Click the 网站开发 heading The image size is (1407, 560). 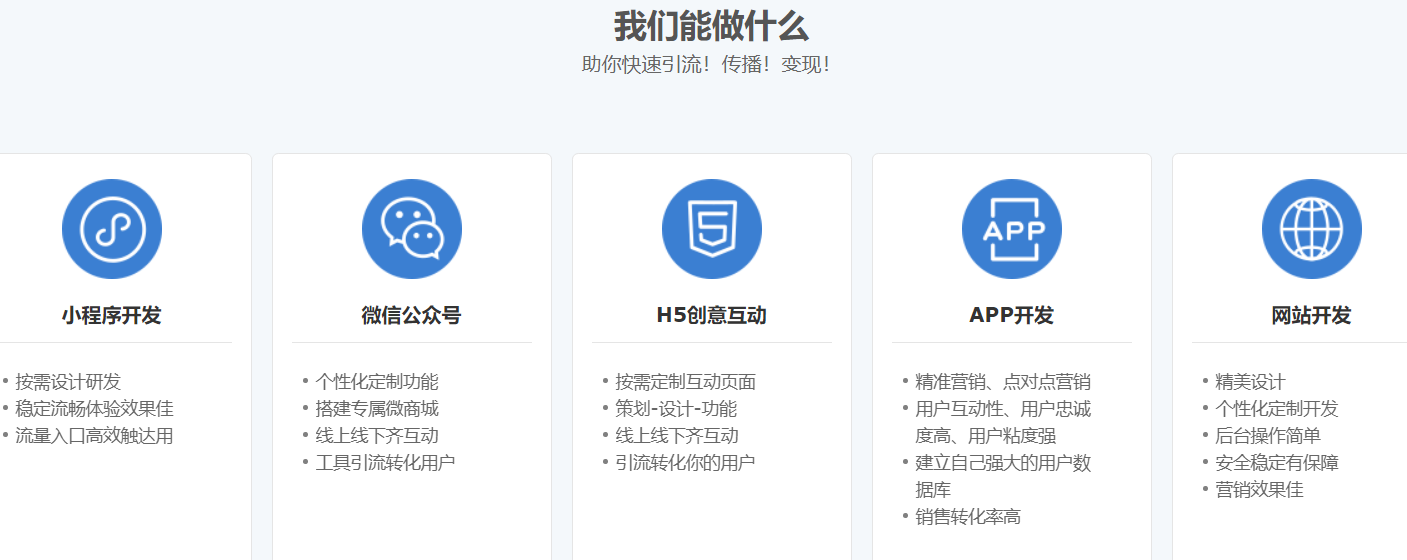pos(1312,316)
